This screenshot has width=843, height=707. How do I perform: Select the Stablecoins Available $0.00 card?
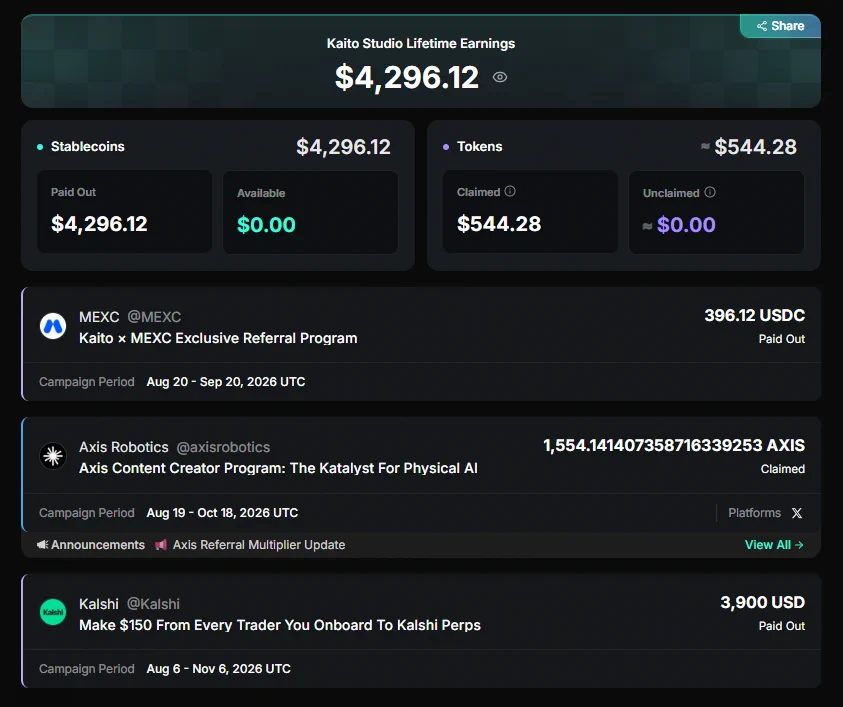coord(311,212)
